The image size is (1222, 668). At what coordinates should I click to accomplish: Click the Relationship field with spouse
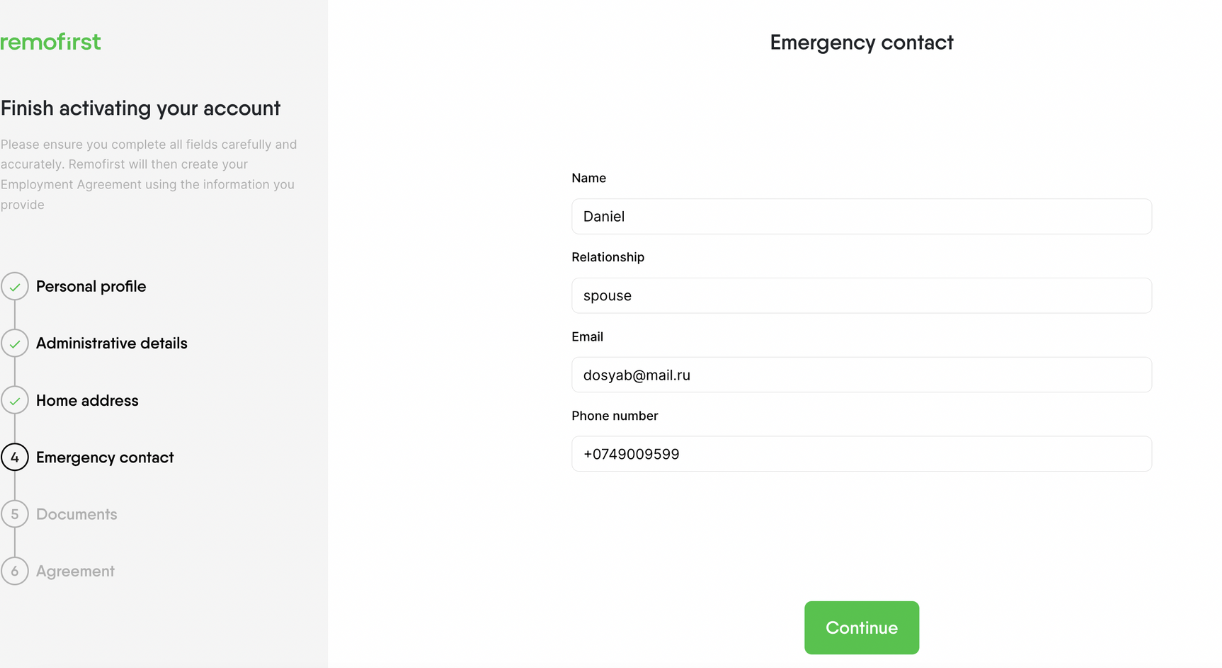(862, 296)
